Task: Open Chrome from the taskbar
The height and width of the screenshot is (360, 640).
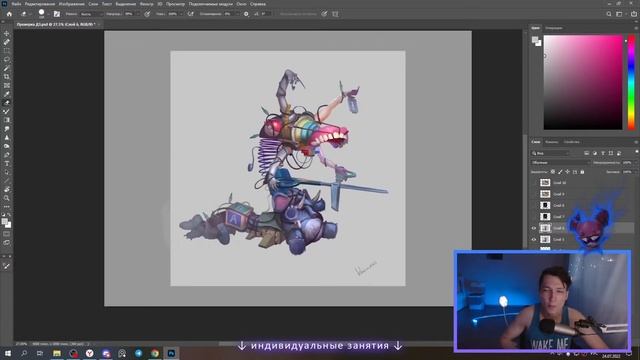Action: click(x=155, y=353)
